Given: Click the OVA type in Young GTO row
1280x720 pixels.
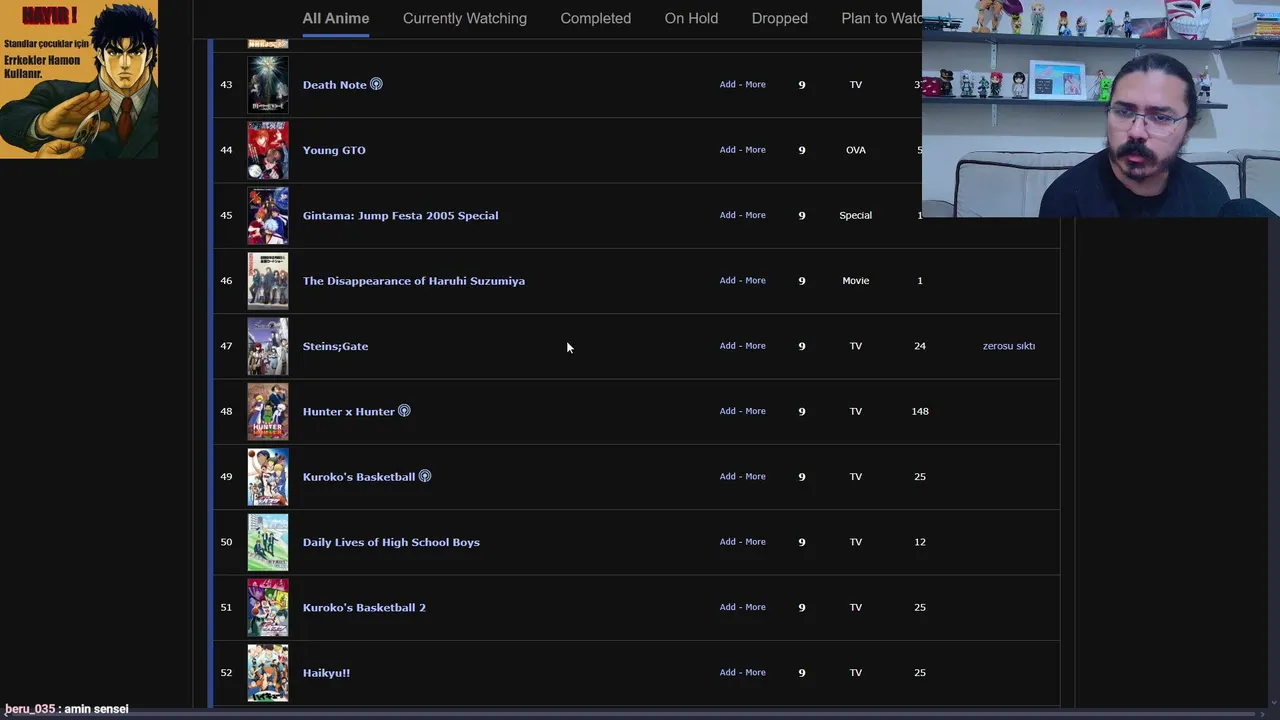Looking at the screenshot, I should 856,150.
